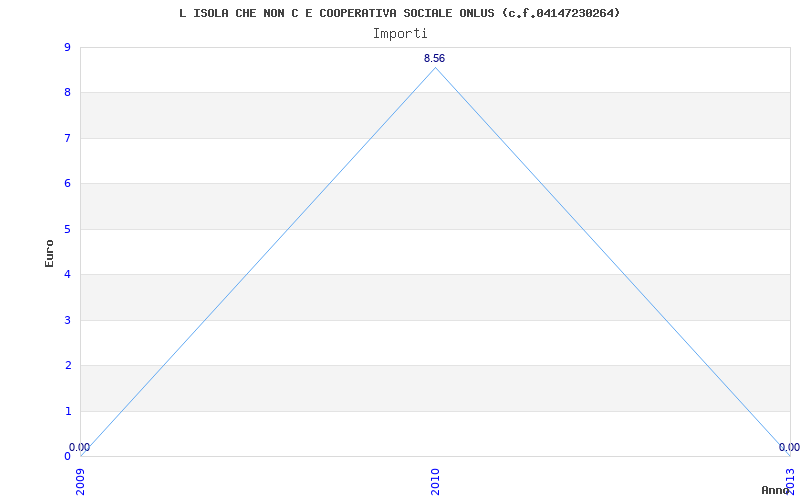The height and width of the screenshot is (500, 800).
Task: Click the y-axis value 2
Action: point(67,366)
